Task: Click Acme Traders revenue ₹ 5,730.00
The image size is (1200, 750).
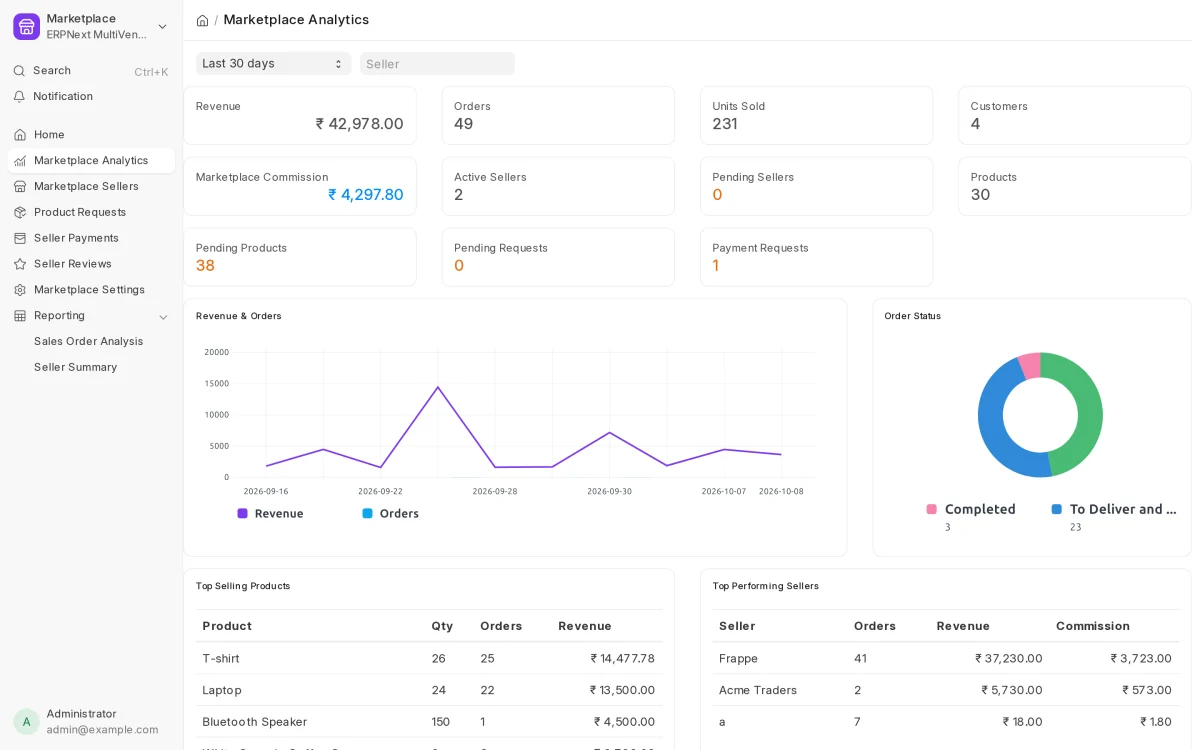Action: pos(1012,690)
